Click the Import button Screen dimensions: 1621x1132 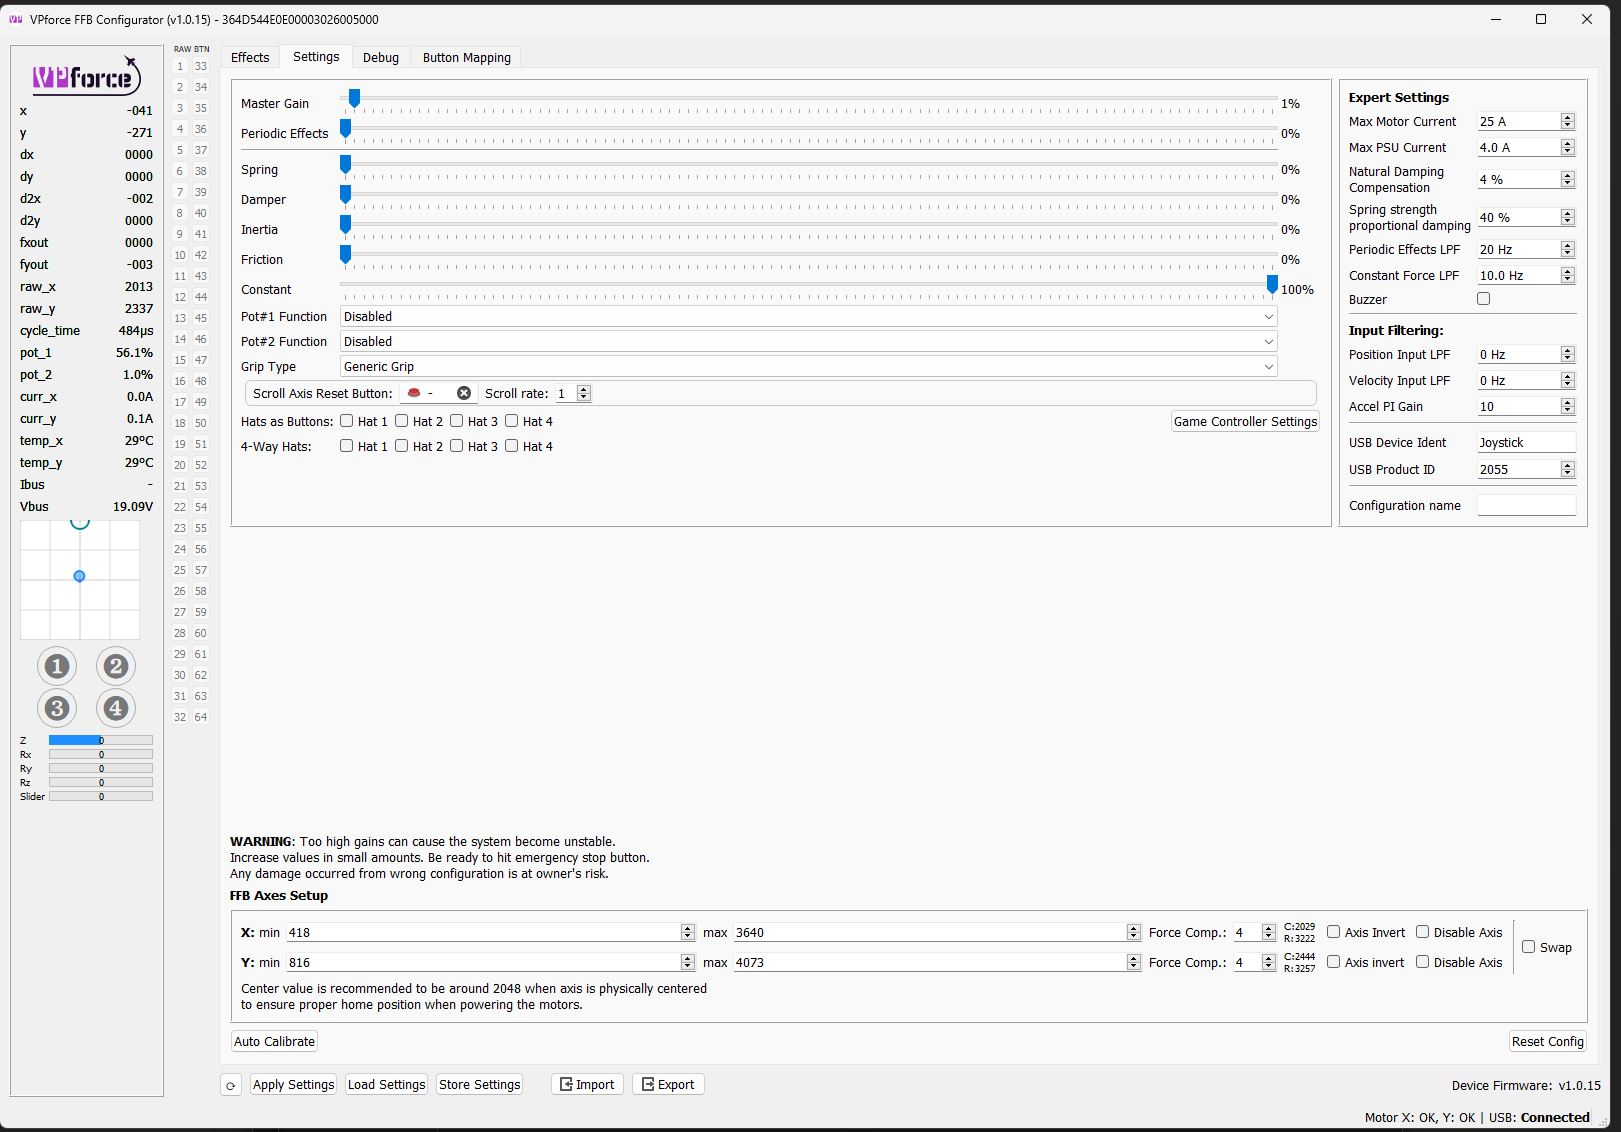pos(587,1084)
